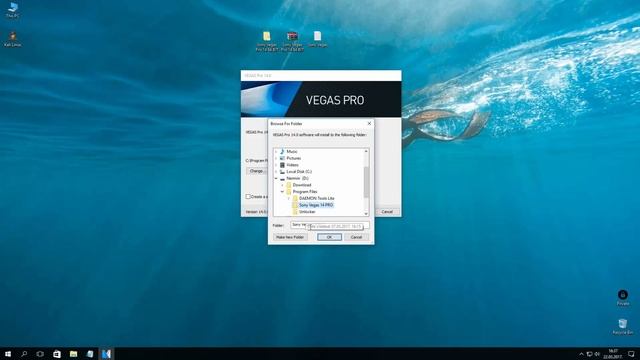
Task: Select the Unlocker folder in tree
Action: coord(307,212)
